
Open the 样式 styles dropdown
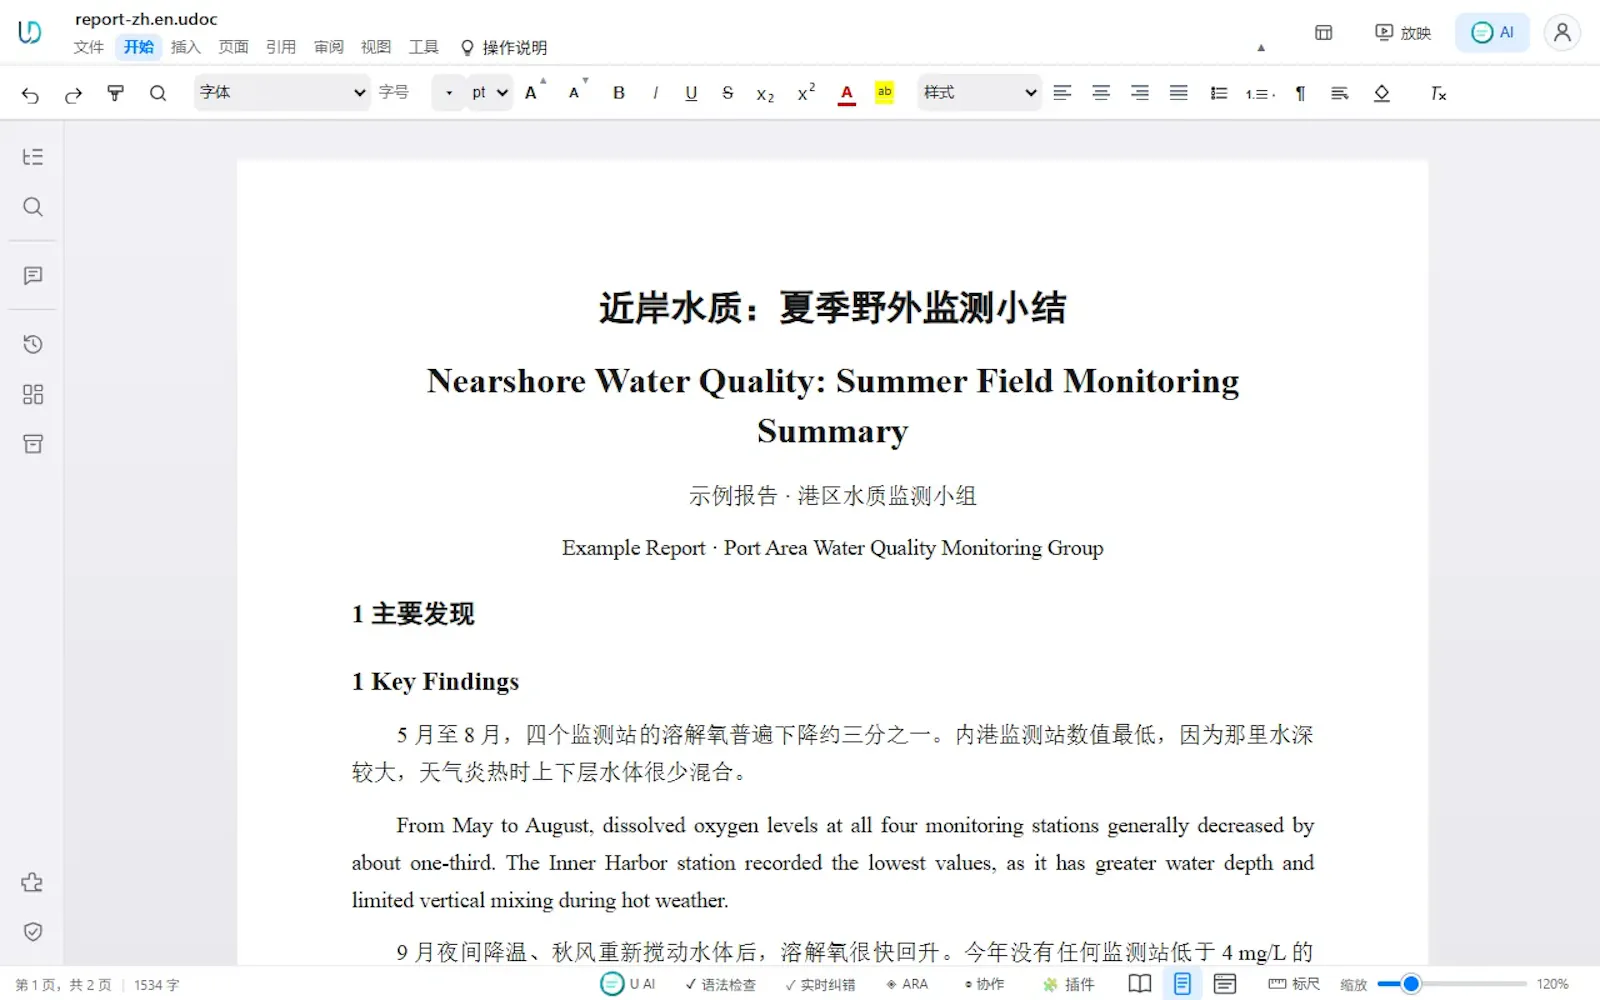pyautogui.click(x=980, y=92)
